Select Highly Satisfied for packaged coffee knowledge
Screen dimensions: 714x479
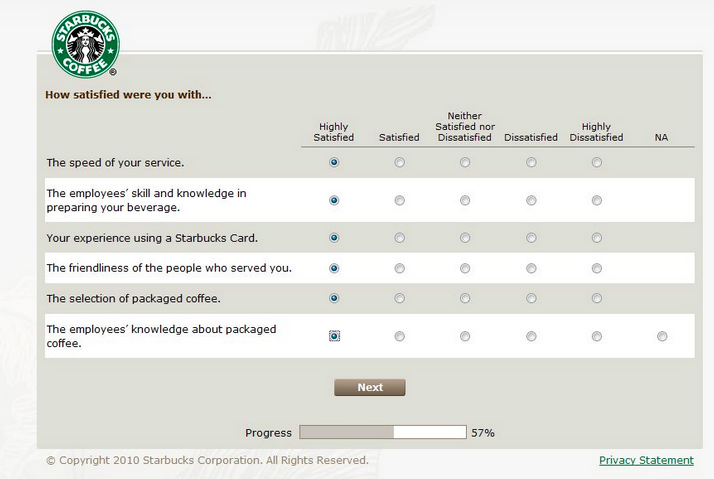click(x=334, y=336)
